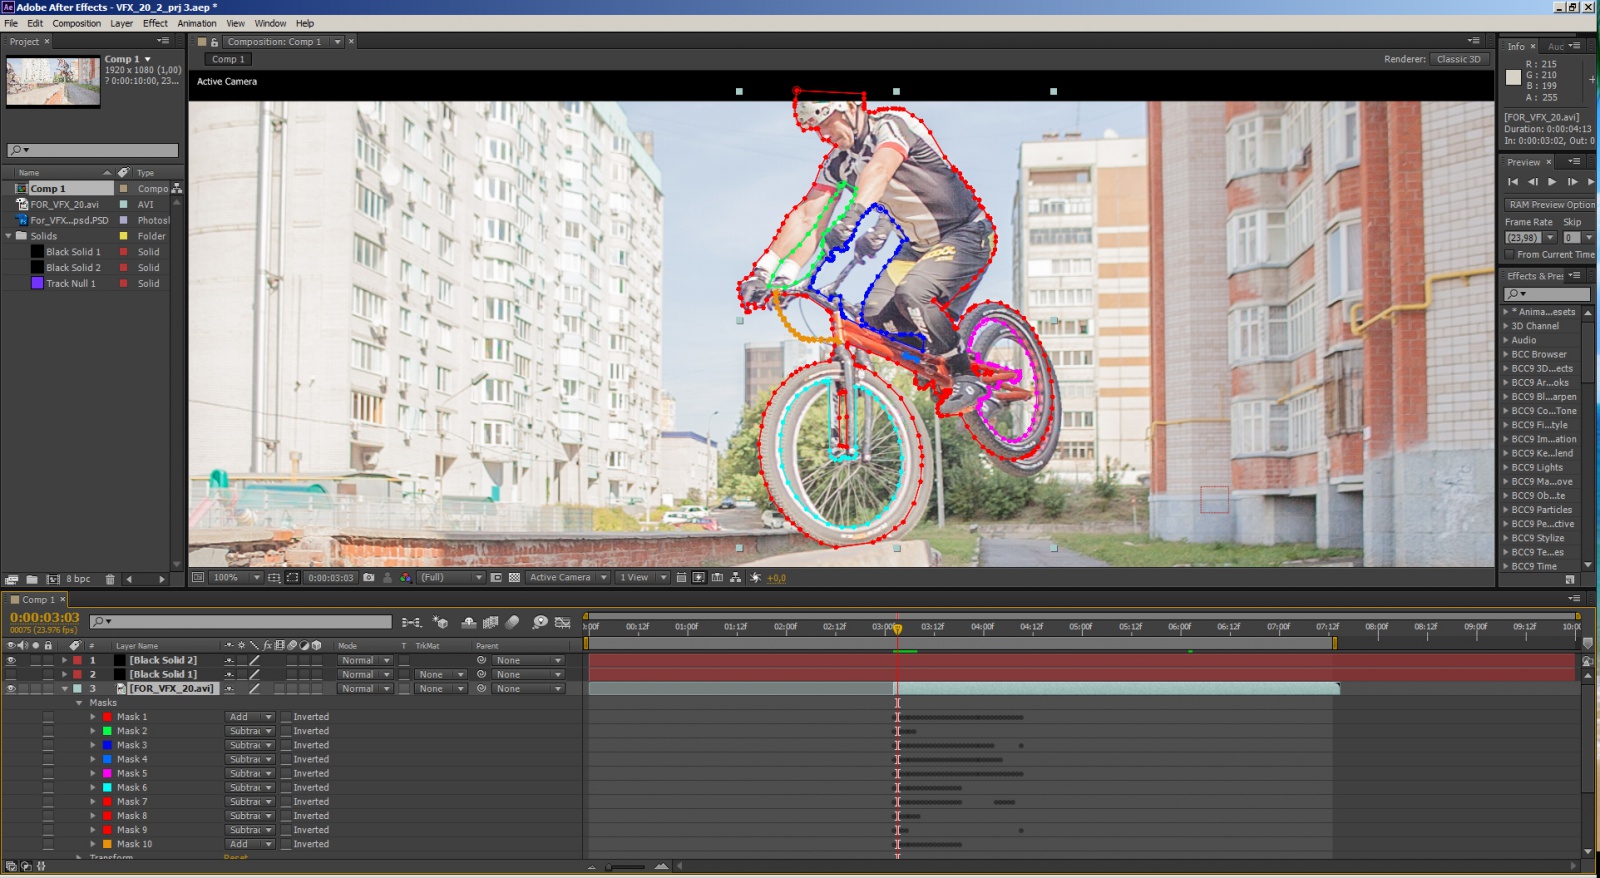Select FOR_VFX_20.avi in the Project panel
Viewport: 1600px width, 878px height.
[64, 204]
